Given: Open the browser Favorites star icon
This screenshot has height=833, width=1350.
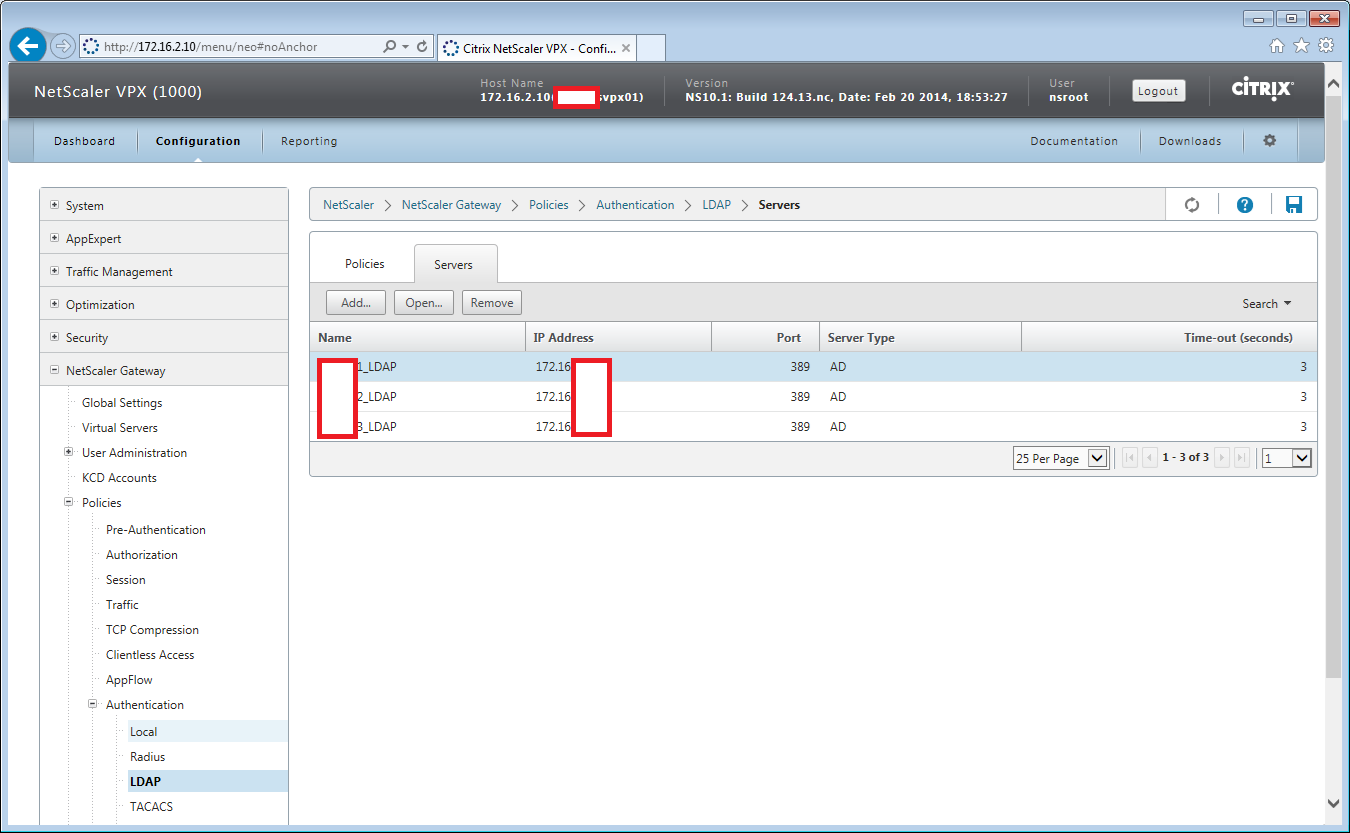Looking at the screenshot, I should 1301,45.
